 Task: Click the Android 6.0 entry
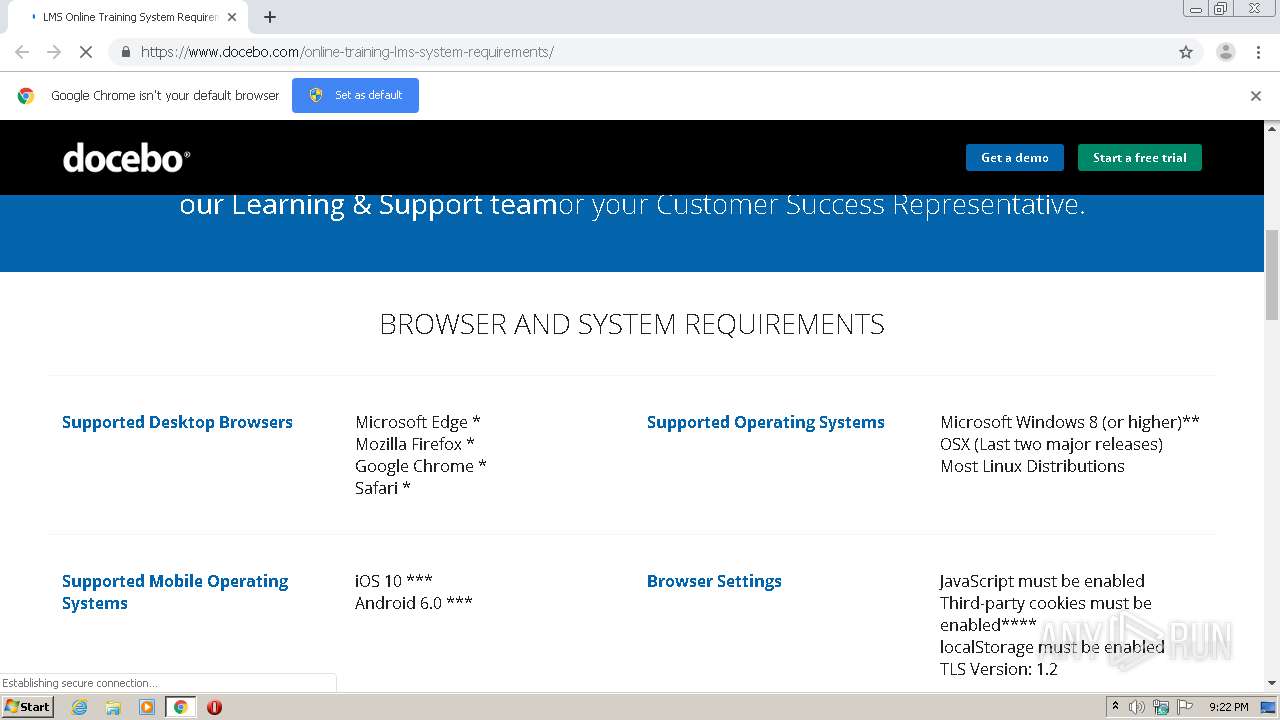click(x=414, y=603)
